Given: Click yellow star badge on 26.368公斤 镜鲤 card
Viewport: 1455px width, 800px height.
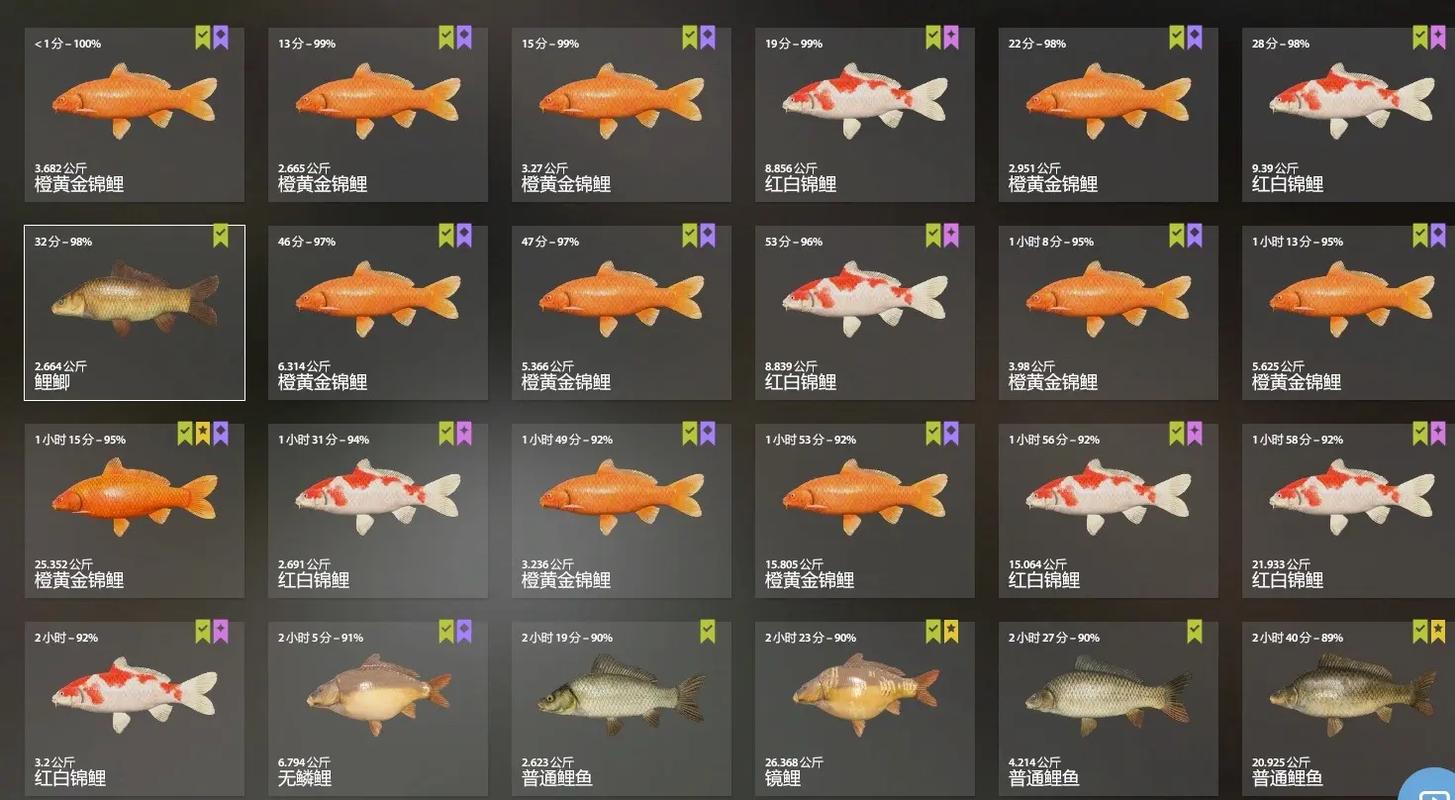Looking at the screenshot, I should (x=951, y=631).
